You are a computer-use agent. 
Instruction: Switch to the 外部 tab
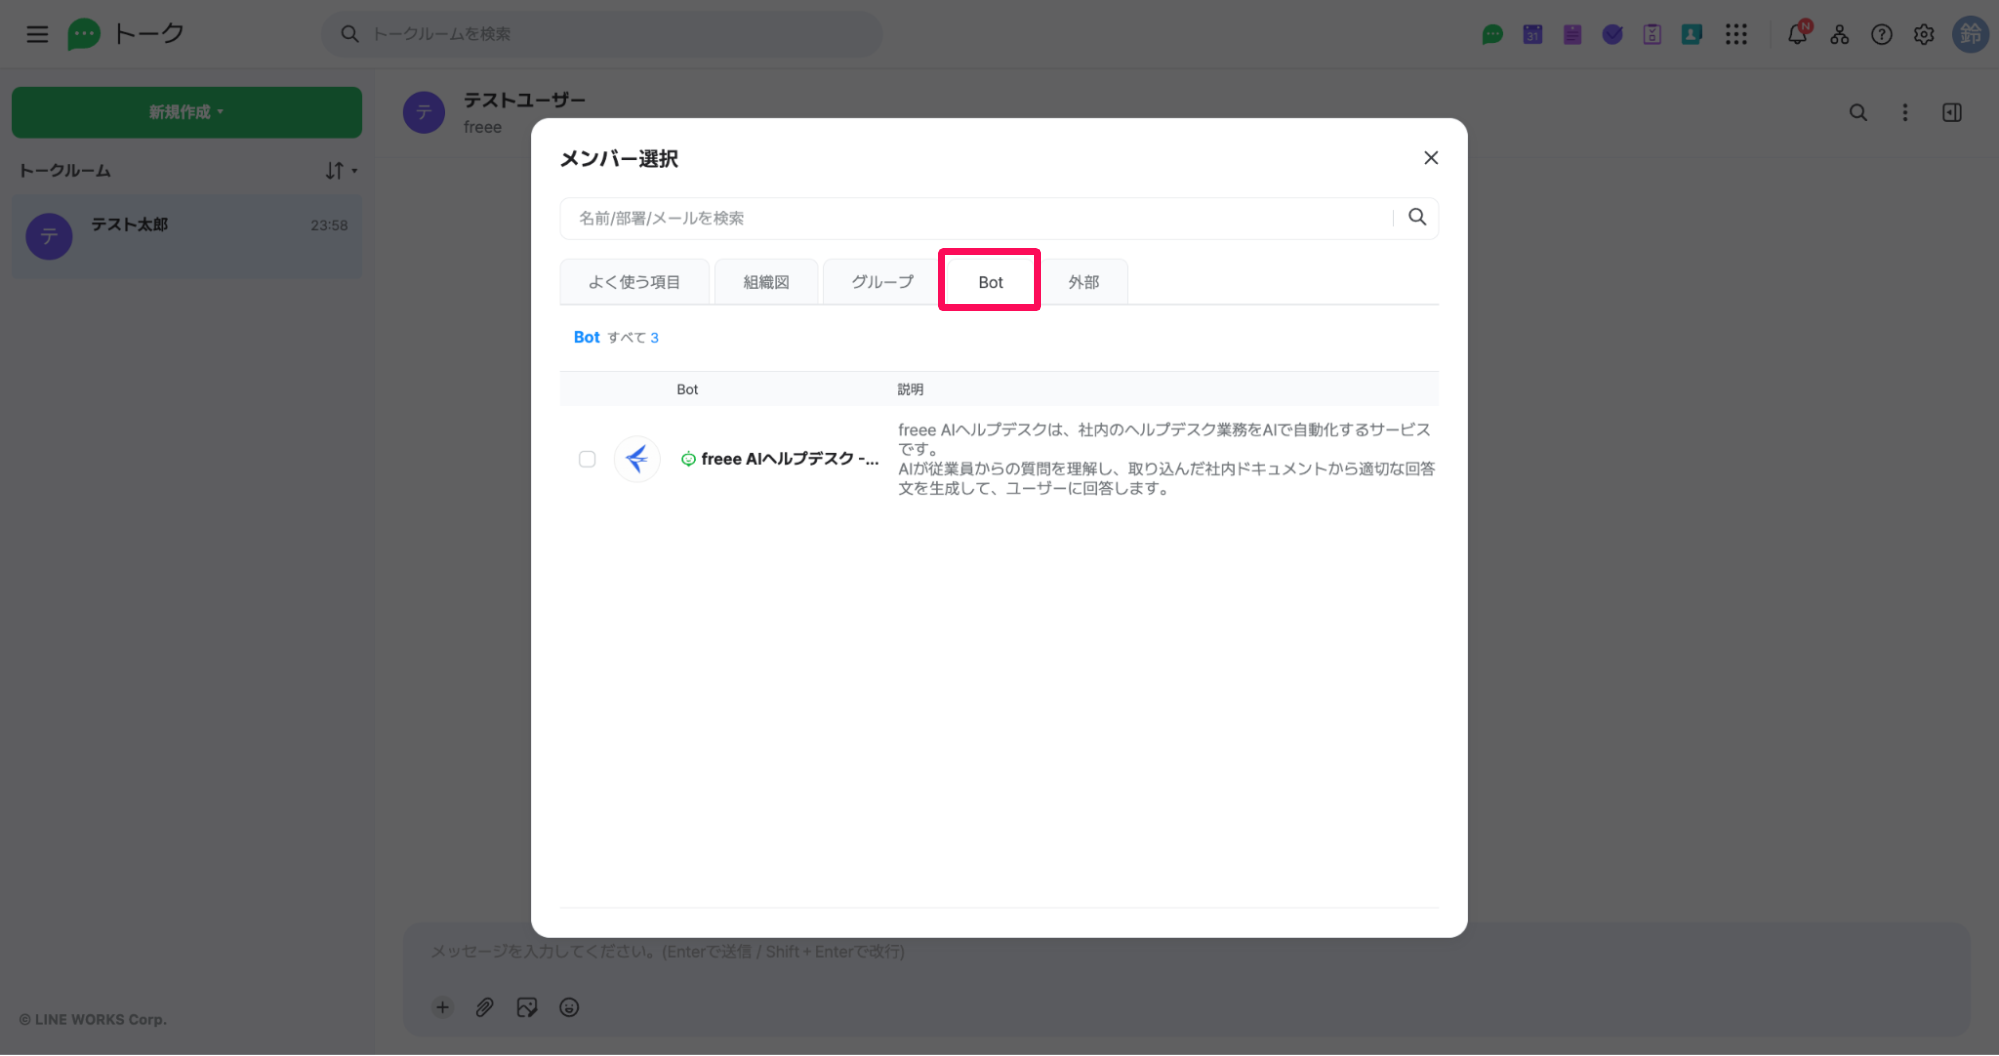1083,282
